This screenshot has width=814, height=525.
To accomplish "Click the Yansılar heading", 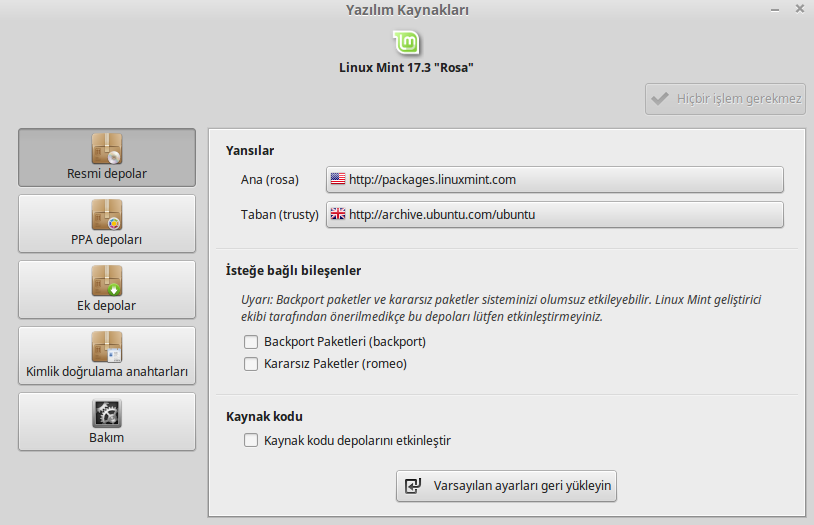I will 250,151.
